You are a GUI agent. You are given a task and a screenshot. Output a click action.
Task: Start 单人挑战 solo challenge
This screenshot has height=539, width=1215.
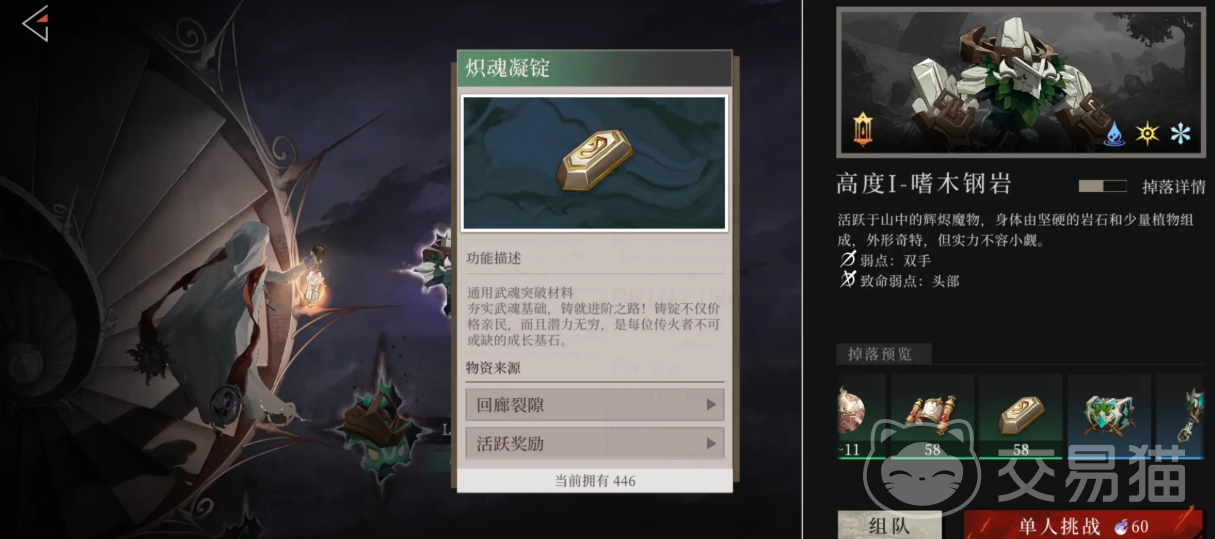click(1083, 525)
